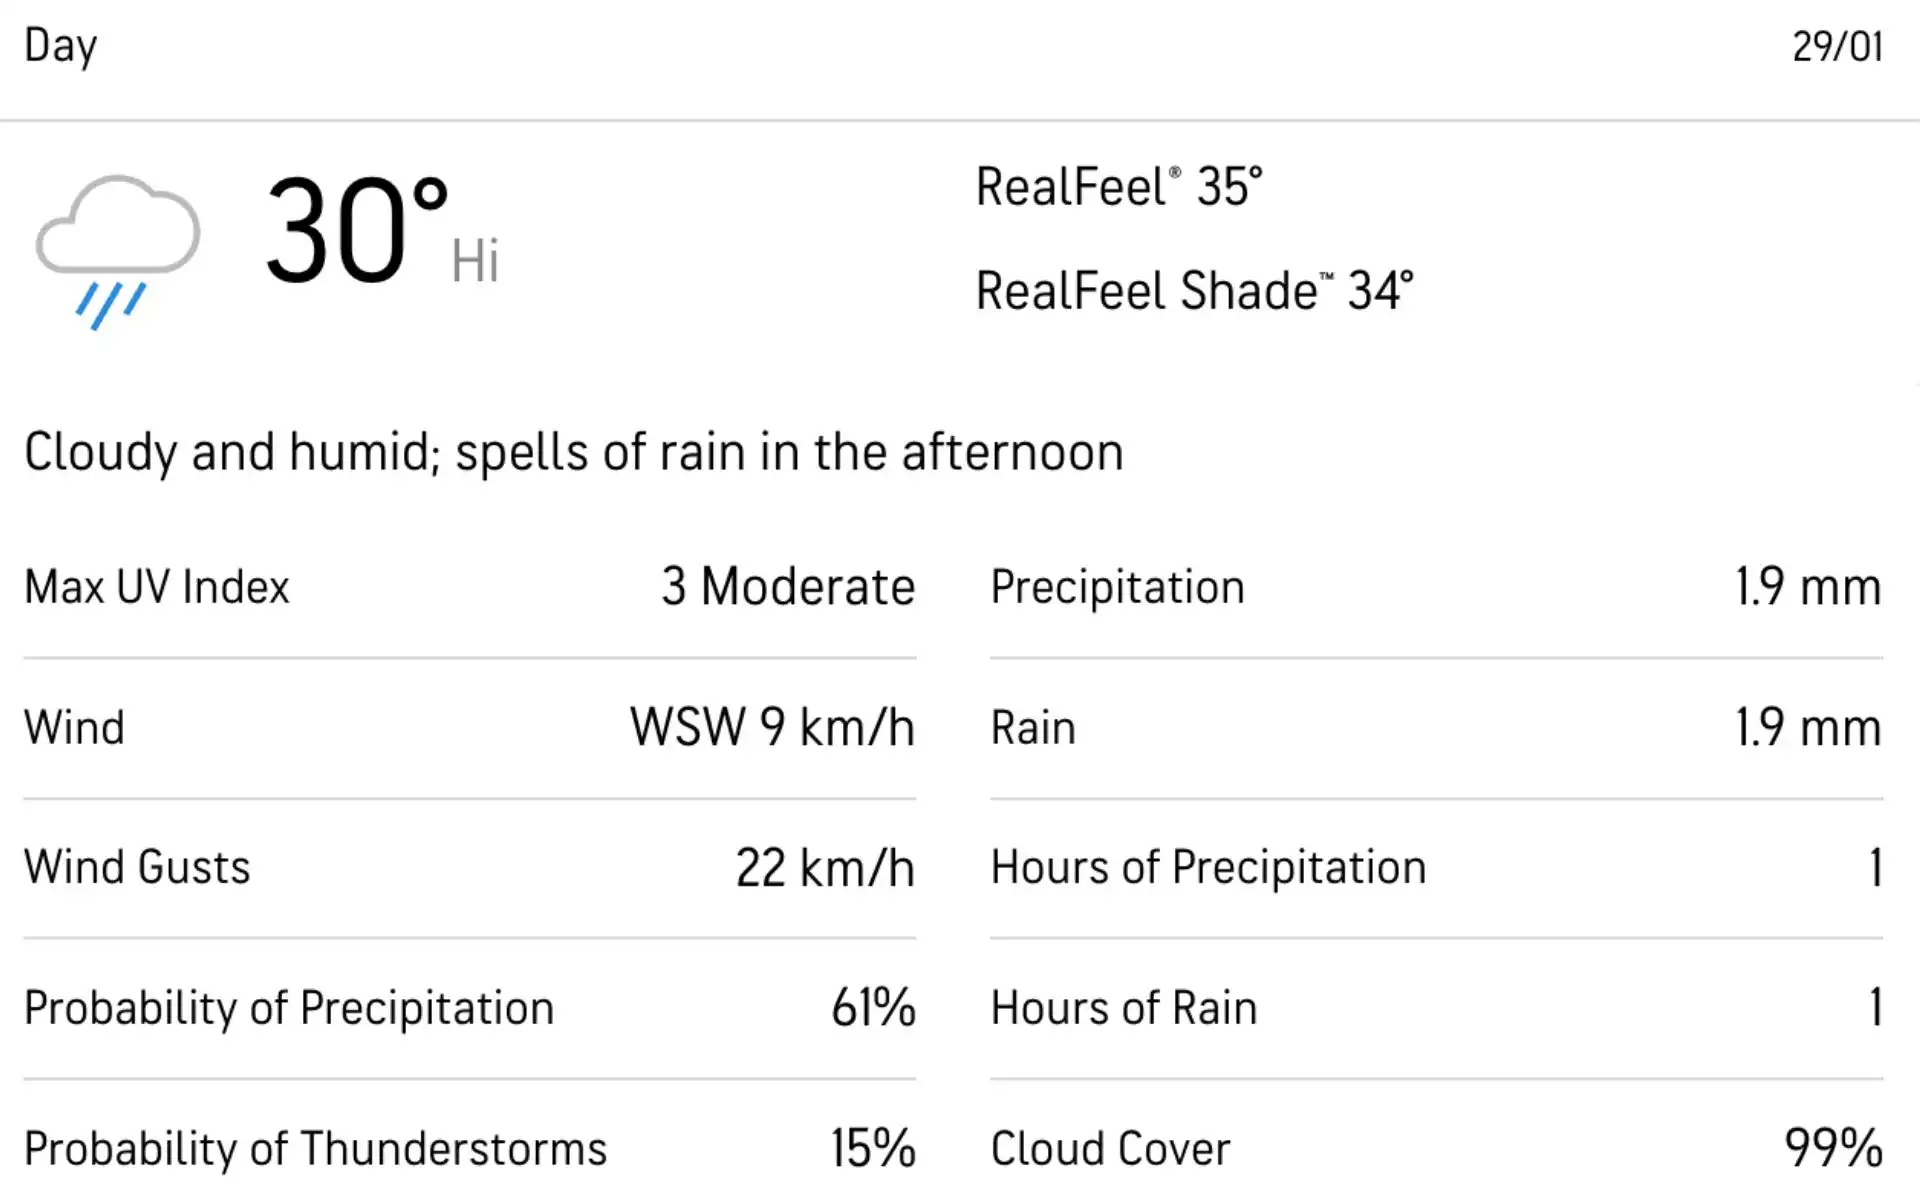Click the 30° Hi temperature
Viewport: 1920px width, 1200px height.
pos(382,231)
